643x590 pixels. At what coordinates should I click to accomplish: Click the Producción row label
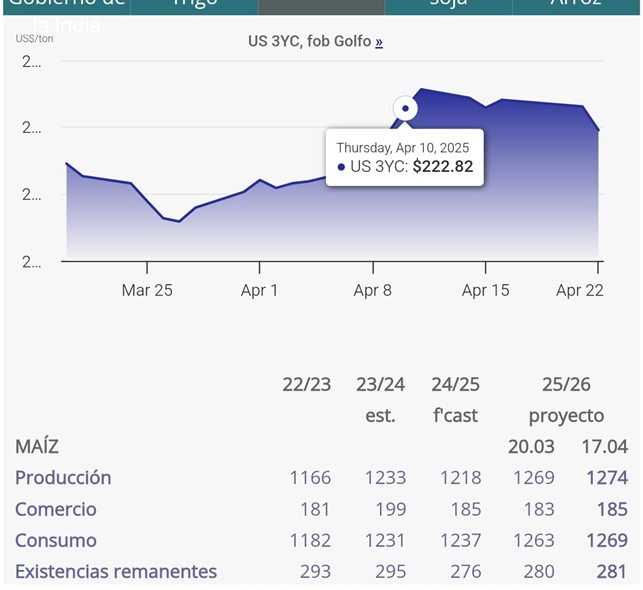pyautogui.click(x=63, y=478)
